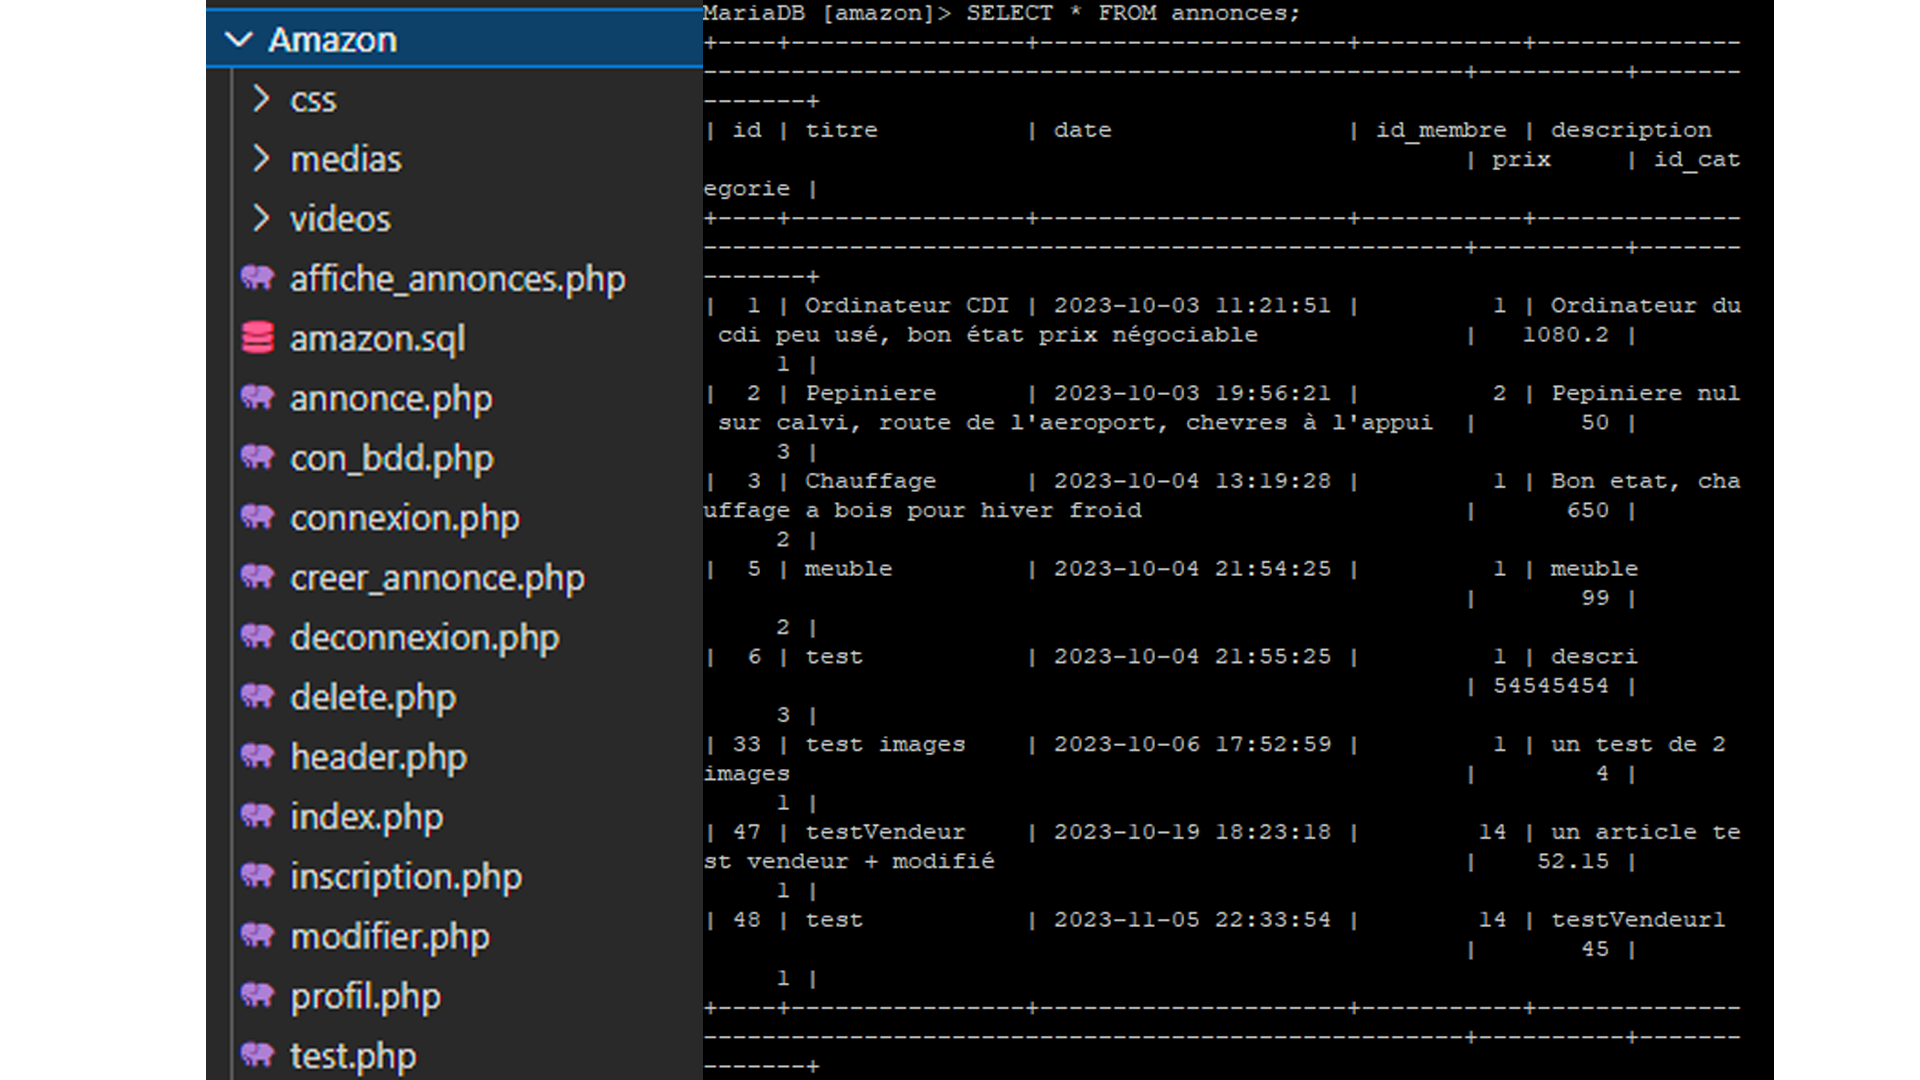Open file profil.php

click(365, 997)
